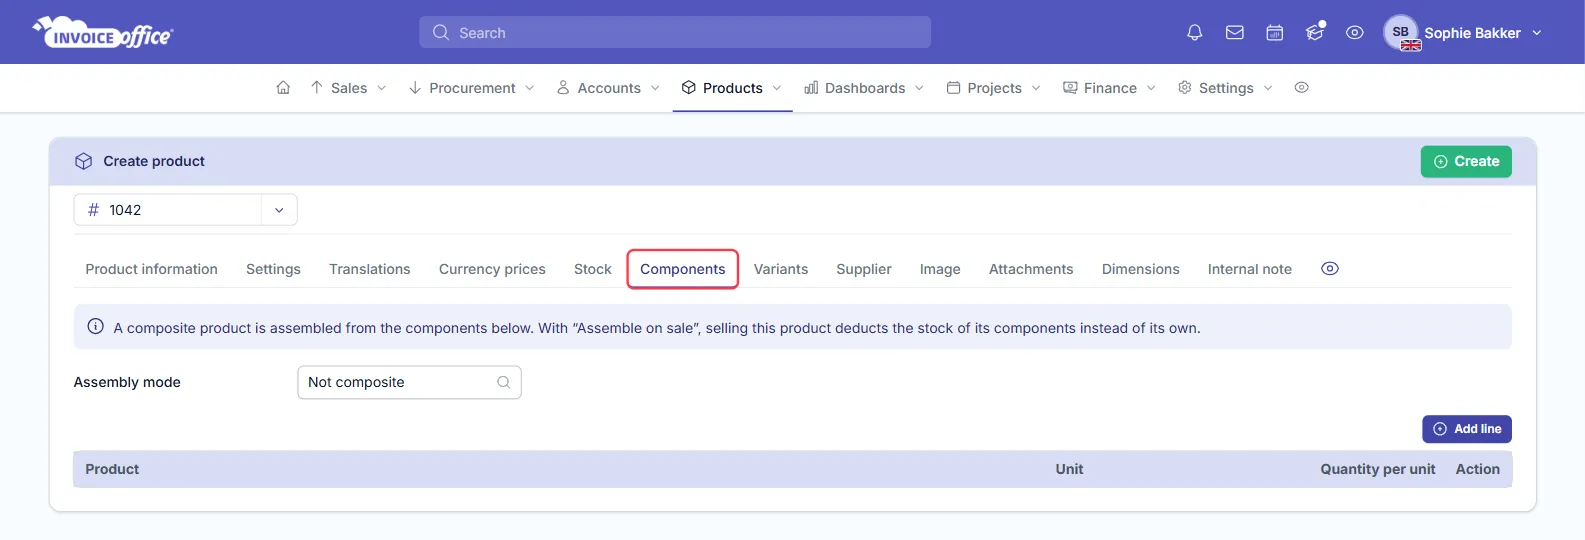The image size is (1585, 540).
Task: Open the calendar icon in header
Action: pyautogui.click(x=1274, y=33)
